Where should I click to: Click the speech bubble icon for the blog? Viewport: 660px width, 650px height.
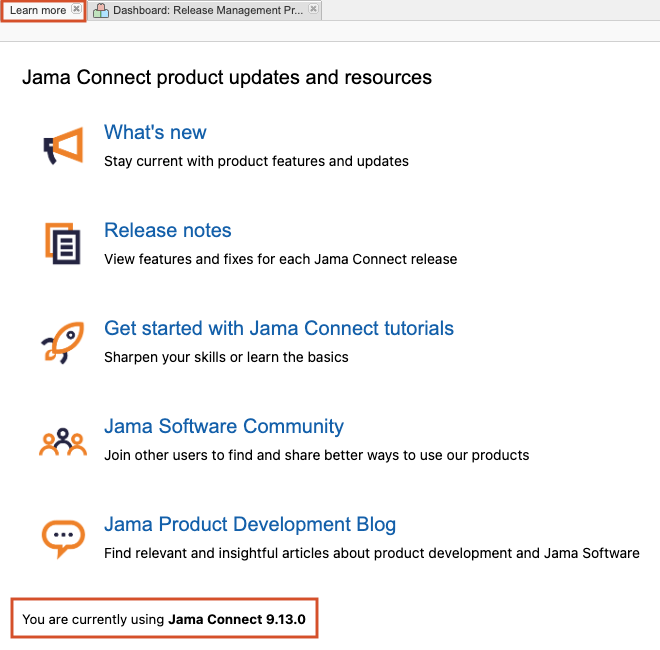(x=62, y=538)
